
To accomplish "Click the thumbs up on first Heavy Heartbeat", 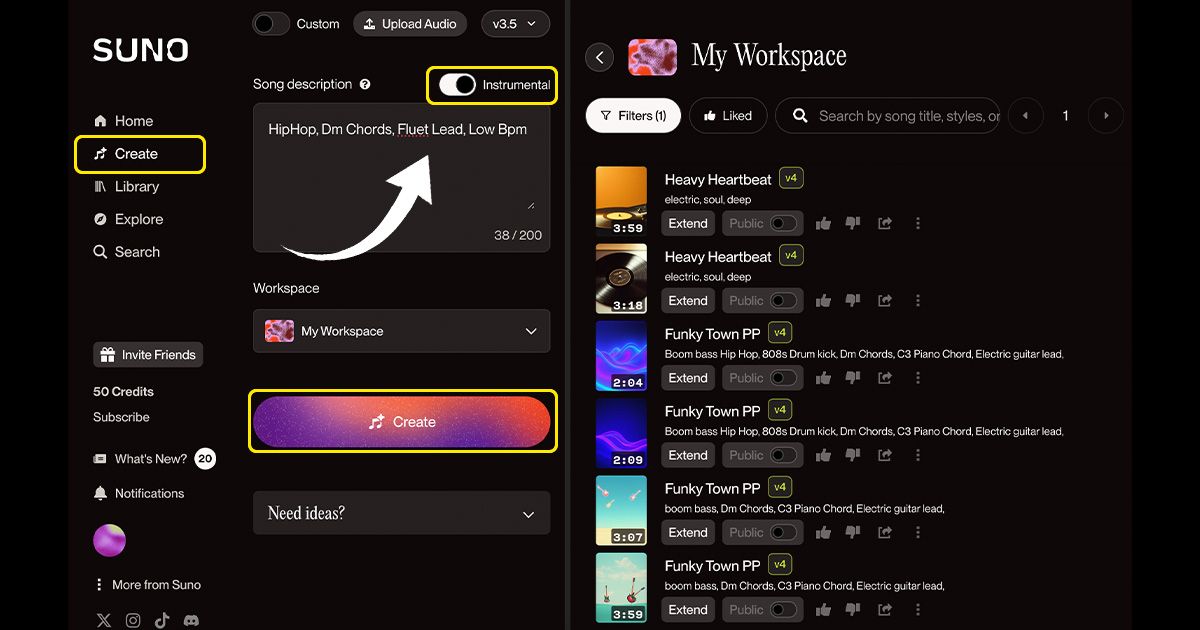I will (823, 224).
